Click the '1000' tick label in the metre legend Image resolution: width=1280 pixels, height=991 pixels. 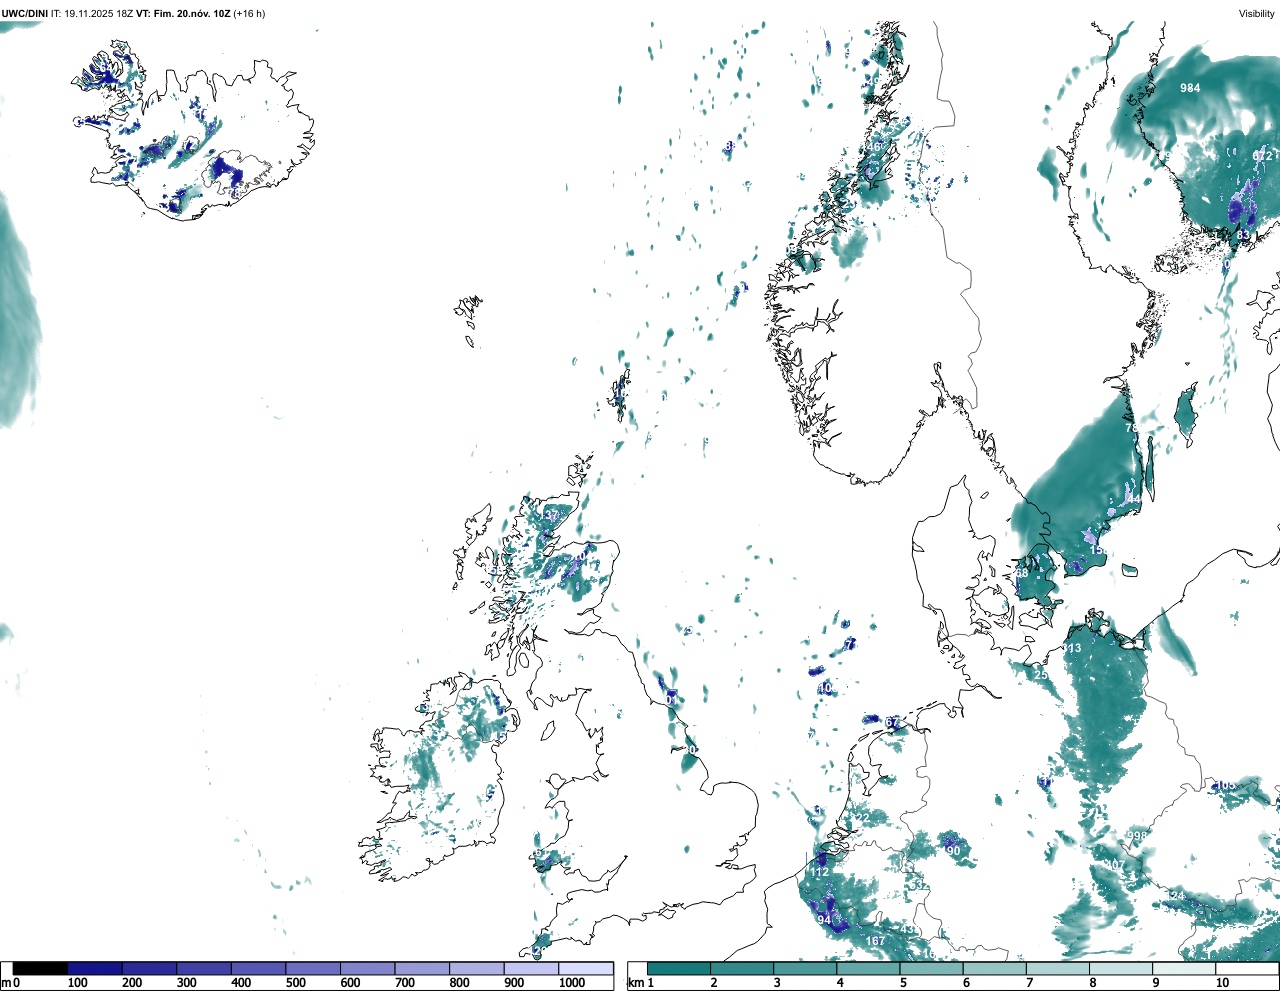tap(571, 983)
